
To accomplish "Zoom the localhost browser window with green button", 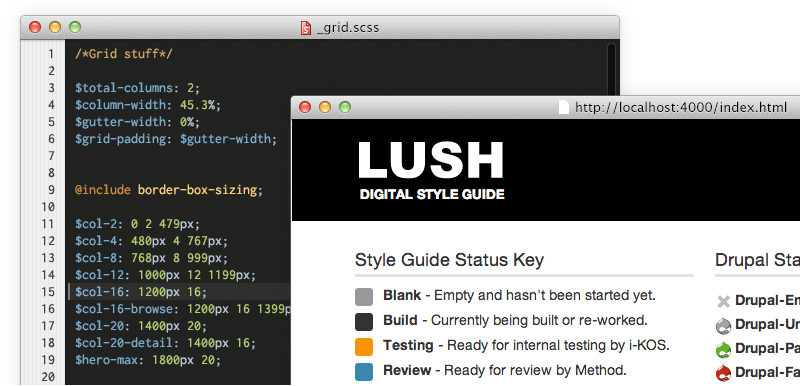I will coord(345,107).
